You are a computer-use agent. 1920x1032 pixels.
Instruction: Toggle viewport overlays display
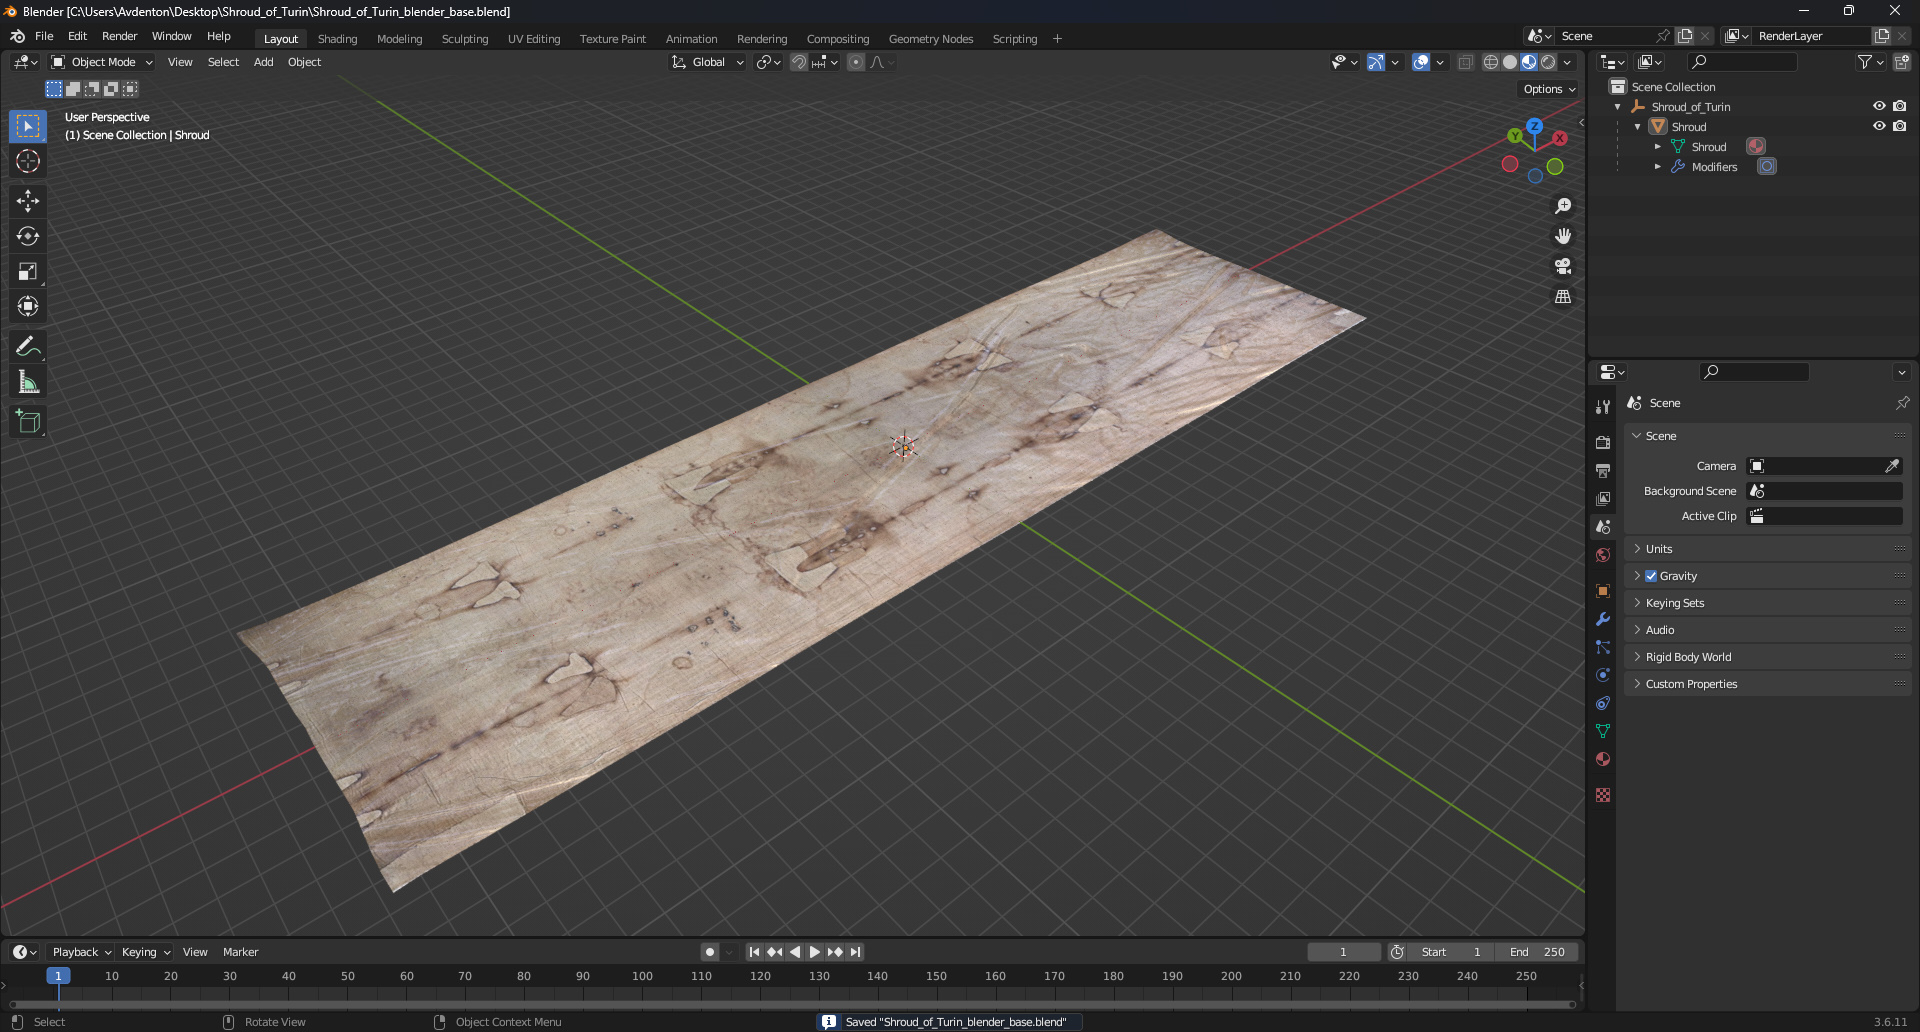[1421, 62]
